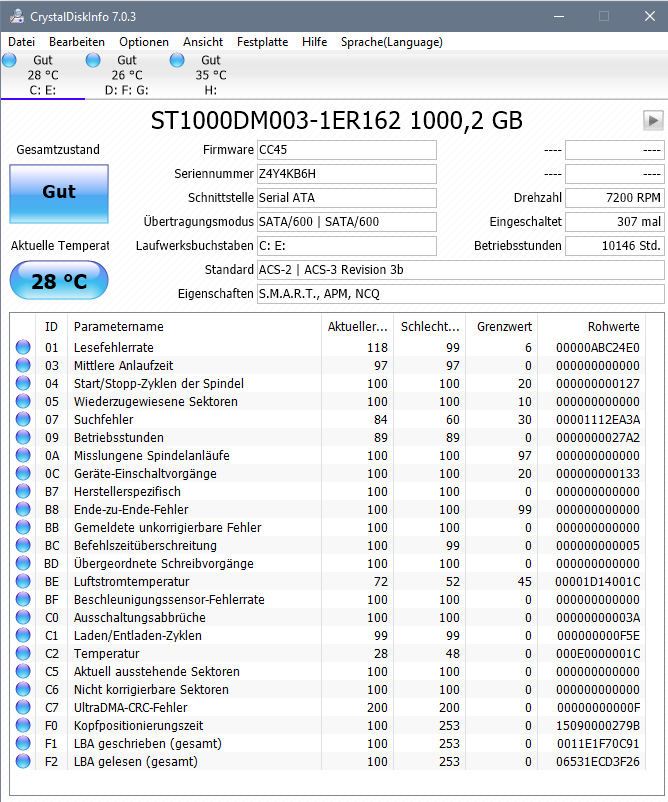The image size is (668, 802).
Task: Select the Suchfehler parameter name
Action: pos(103,419)
